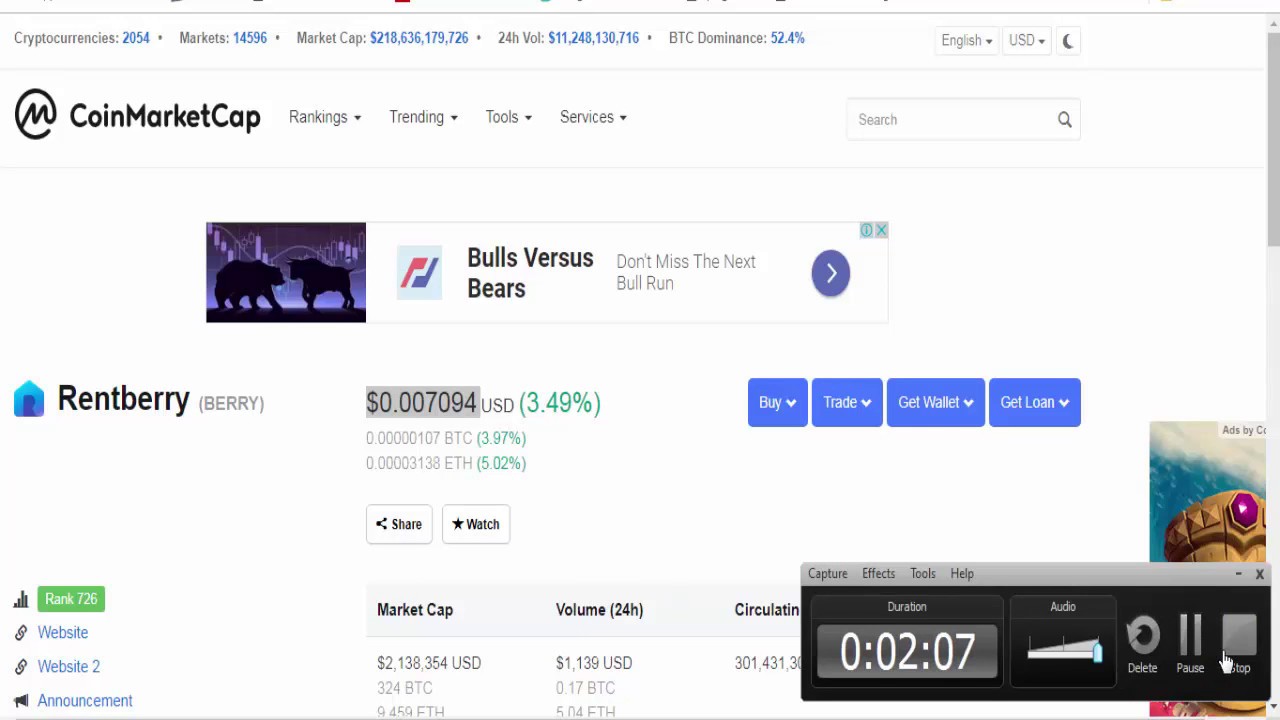Click the ad info icon
Viewport: 1280px width, 720px height.
coord(867,230)
